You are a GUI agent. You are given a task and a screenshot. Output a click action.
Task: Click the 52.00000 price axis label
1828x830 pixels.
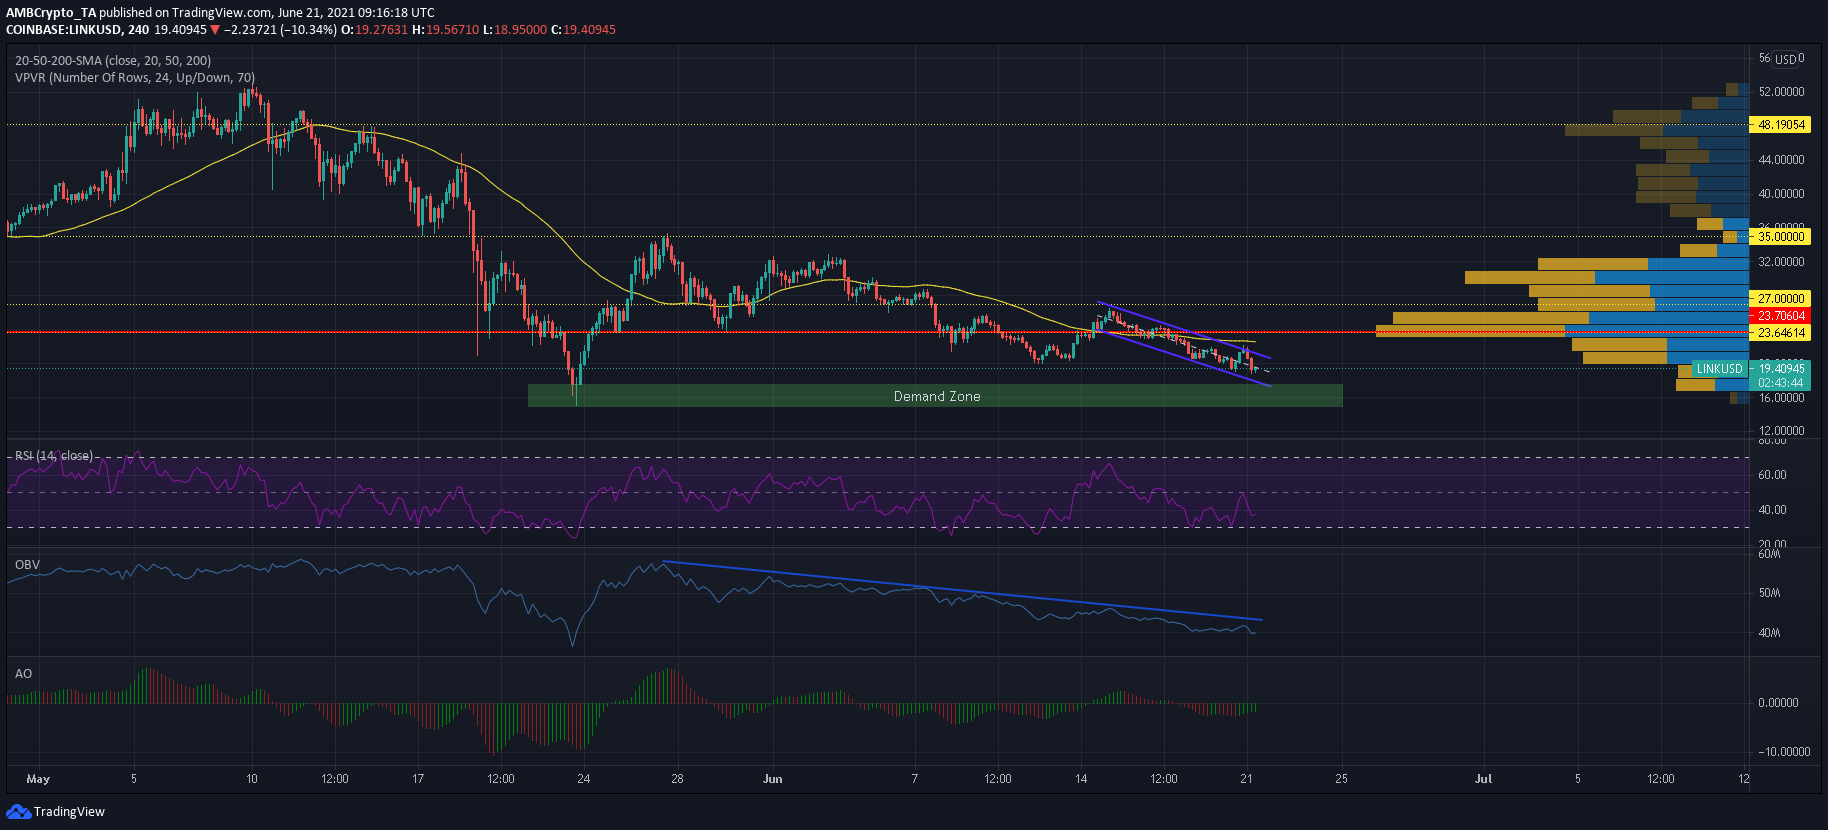click(1781, 92)
